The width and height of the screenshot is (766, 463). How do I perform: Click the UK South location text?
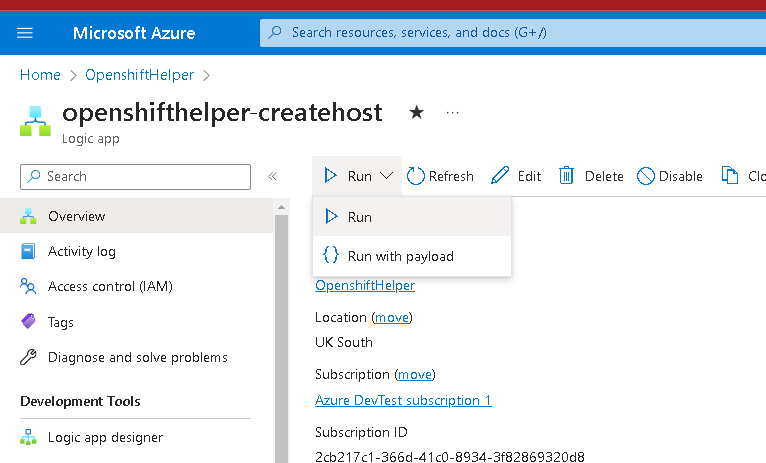344,342
